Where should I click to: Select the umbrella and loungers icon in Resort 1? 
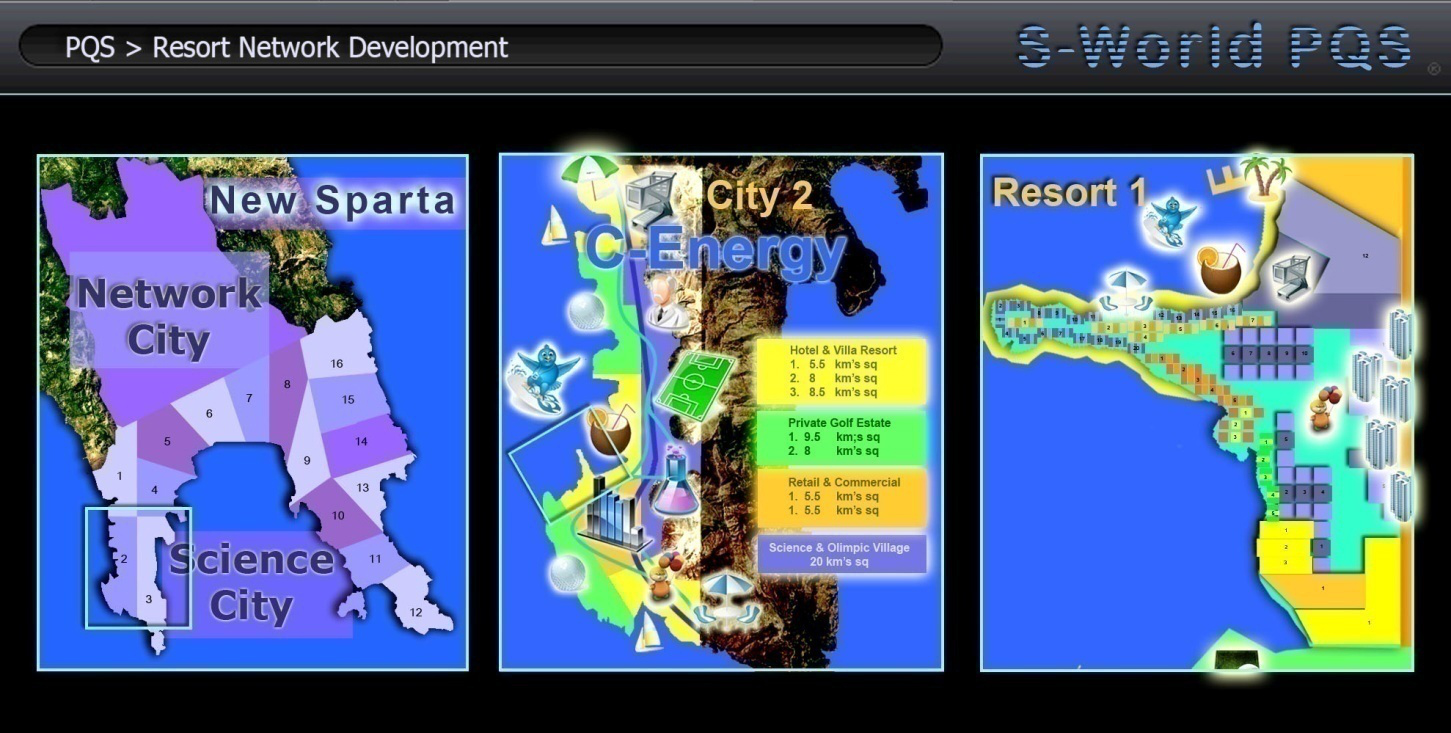[1127, 291]
